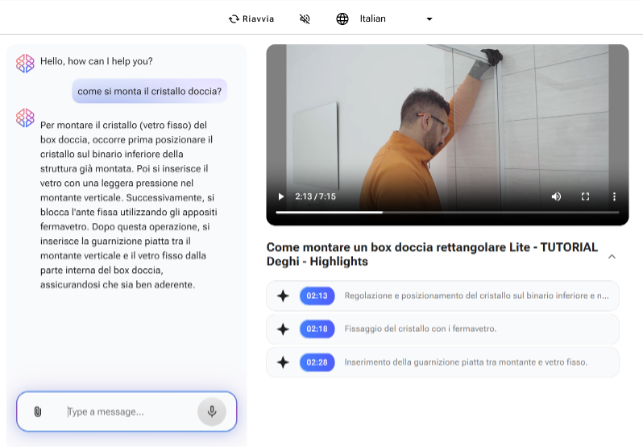Click the video volume speaker icon
Viewport: 644px width, 448px height.
tap(556, 197)
